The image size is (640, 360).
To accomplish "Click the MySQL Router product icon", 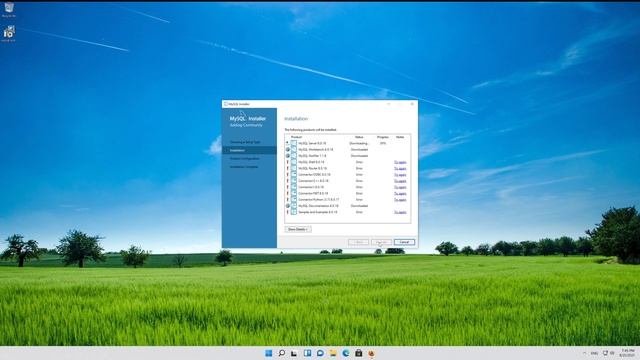I will [x=293, y=168].
